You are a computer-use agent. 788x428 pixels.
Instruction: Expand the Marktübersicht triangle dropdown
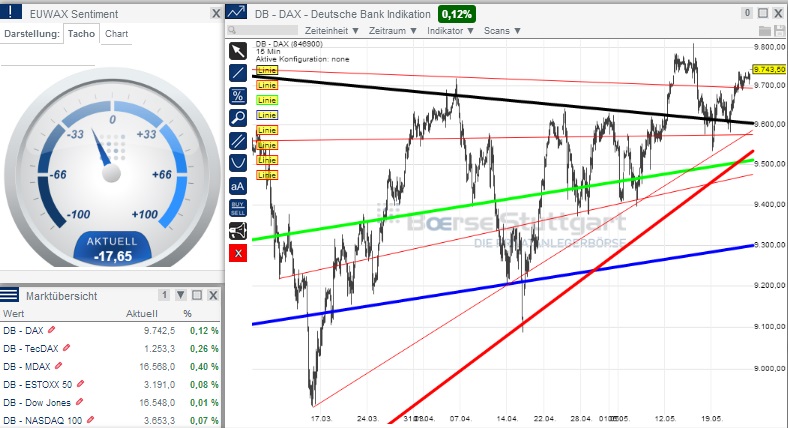click(181, 295)
